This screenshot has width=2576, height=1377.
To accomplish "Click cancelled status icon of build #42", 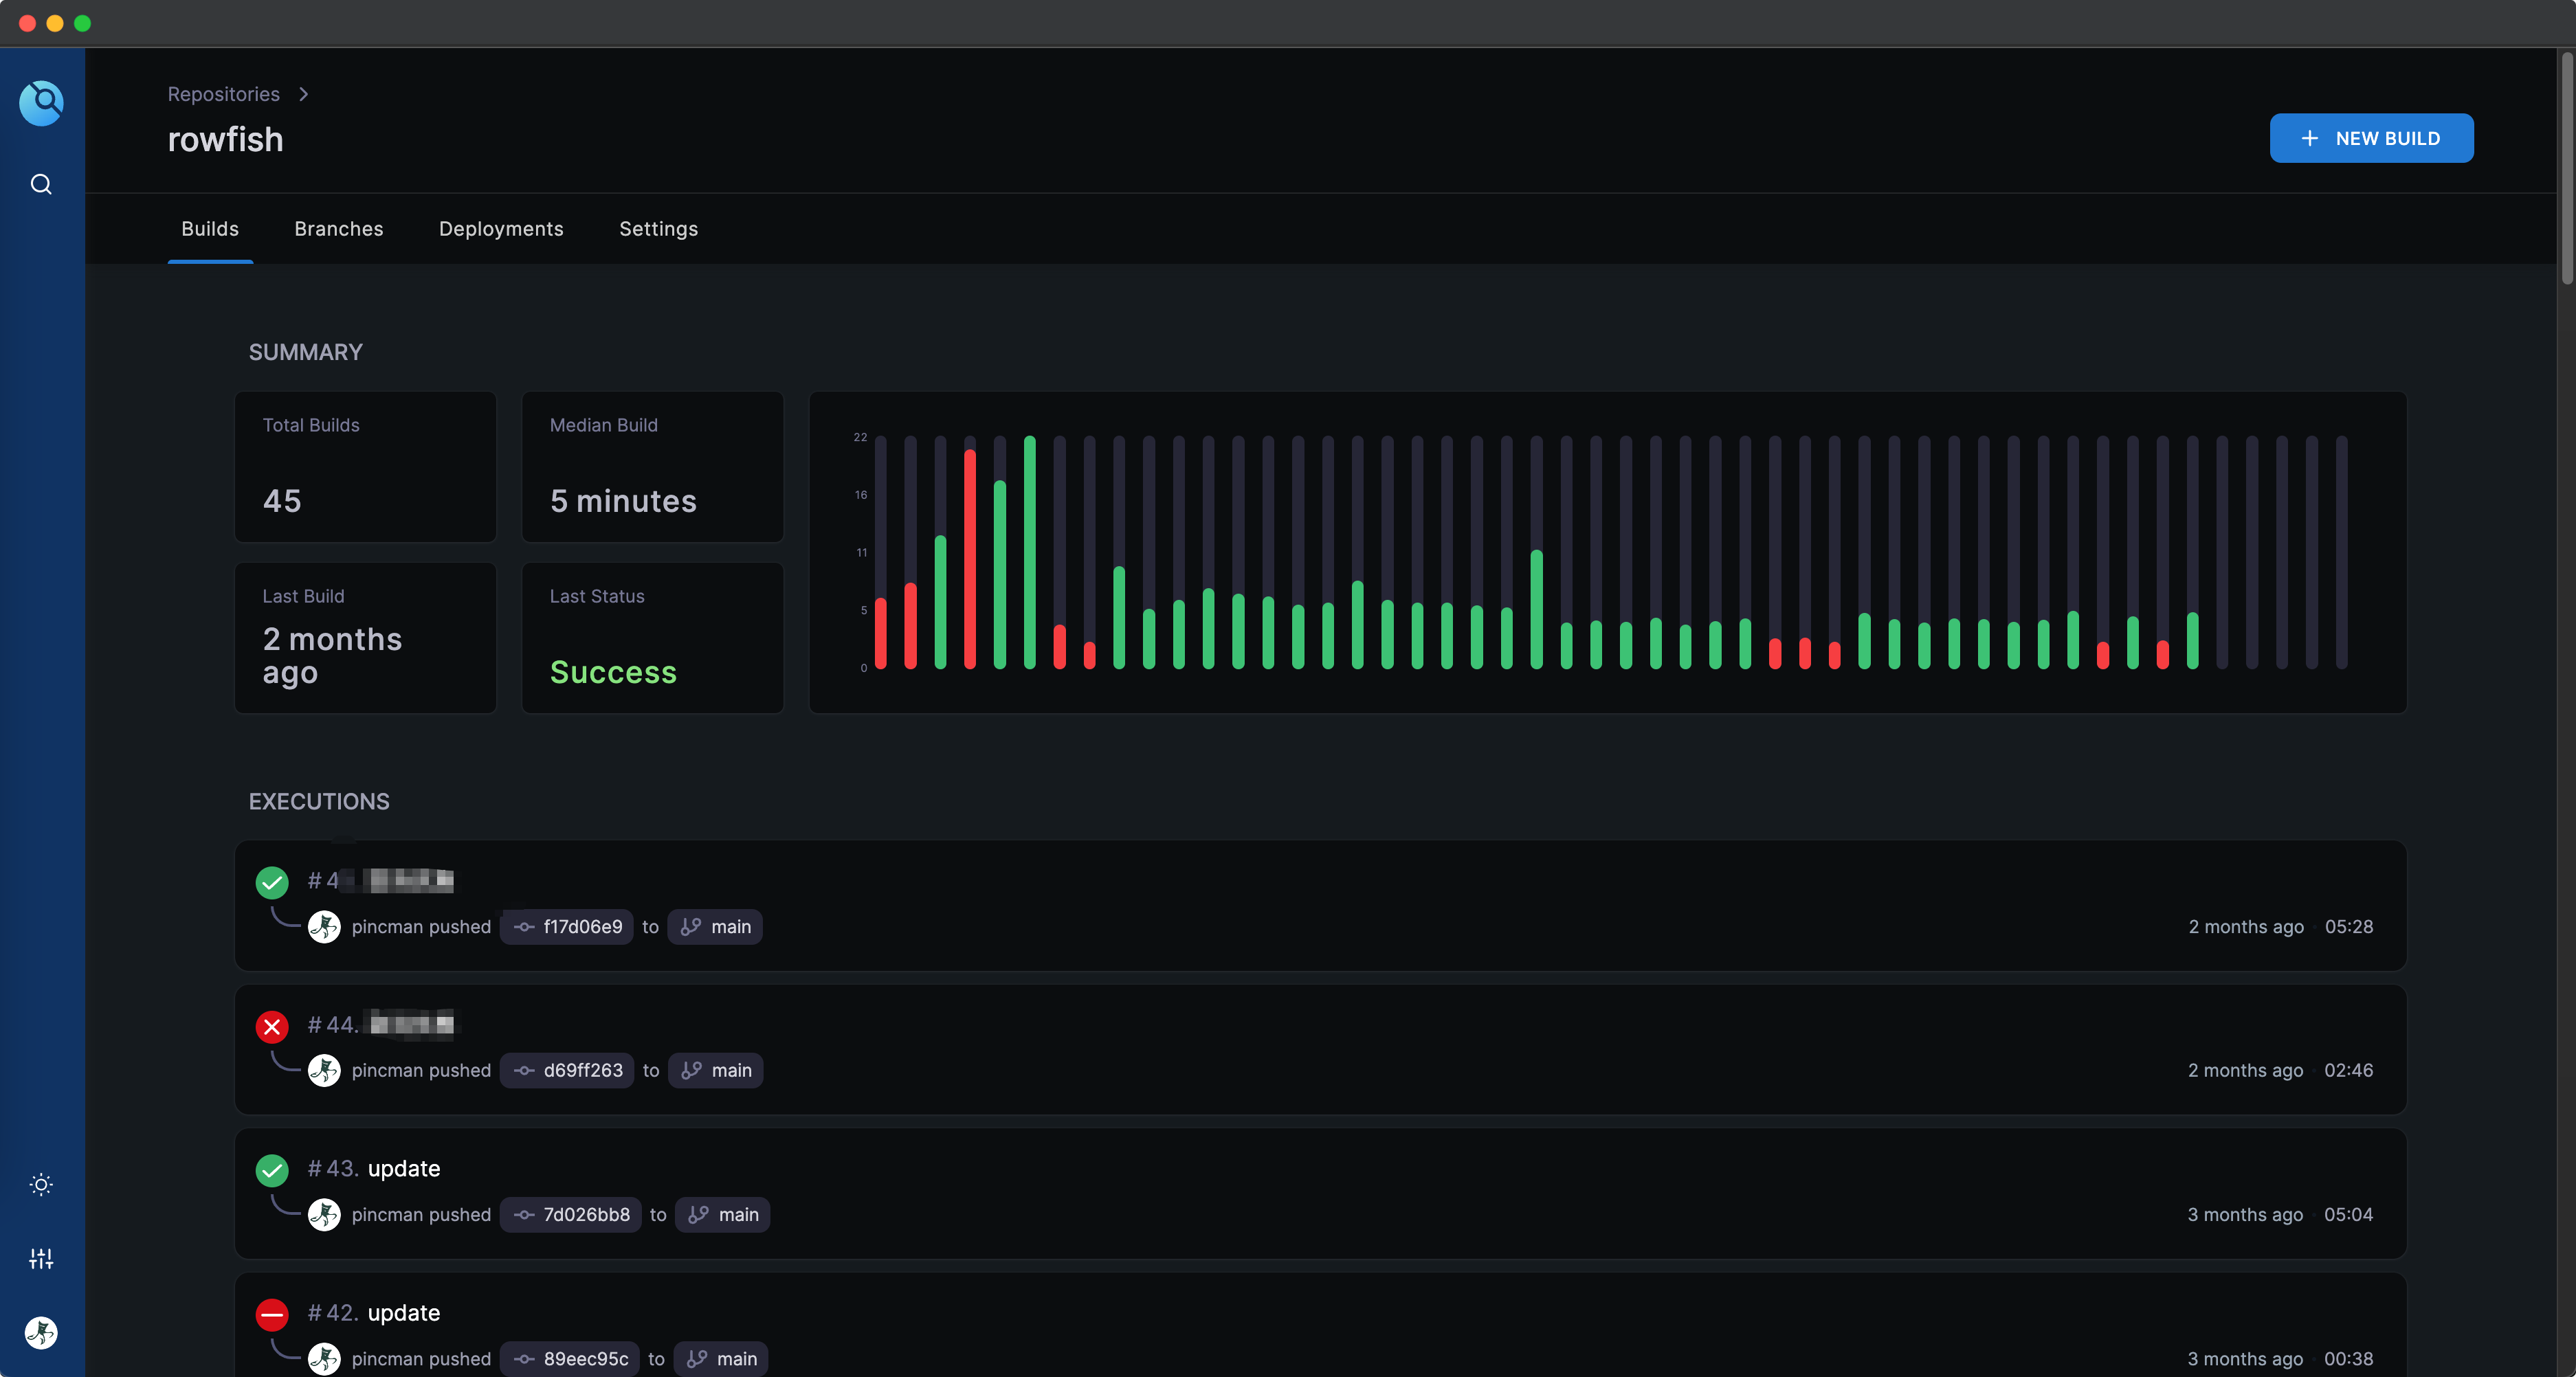I will pyautogui.click(x=272, y=1314).
